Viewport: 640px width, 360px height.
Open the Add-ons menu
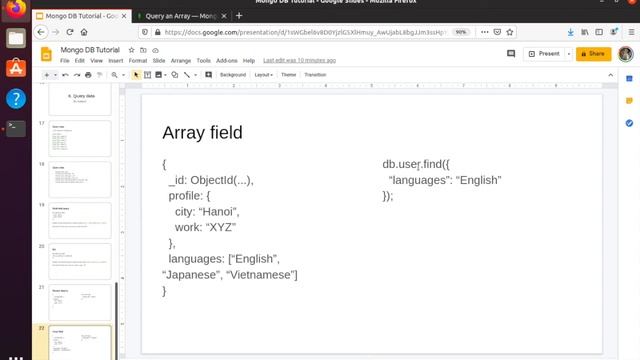(227, 60)
